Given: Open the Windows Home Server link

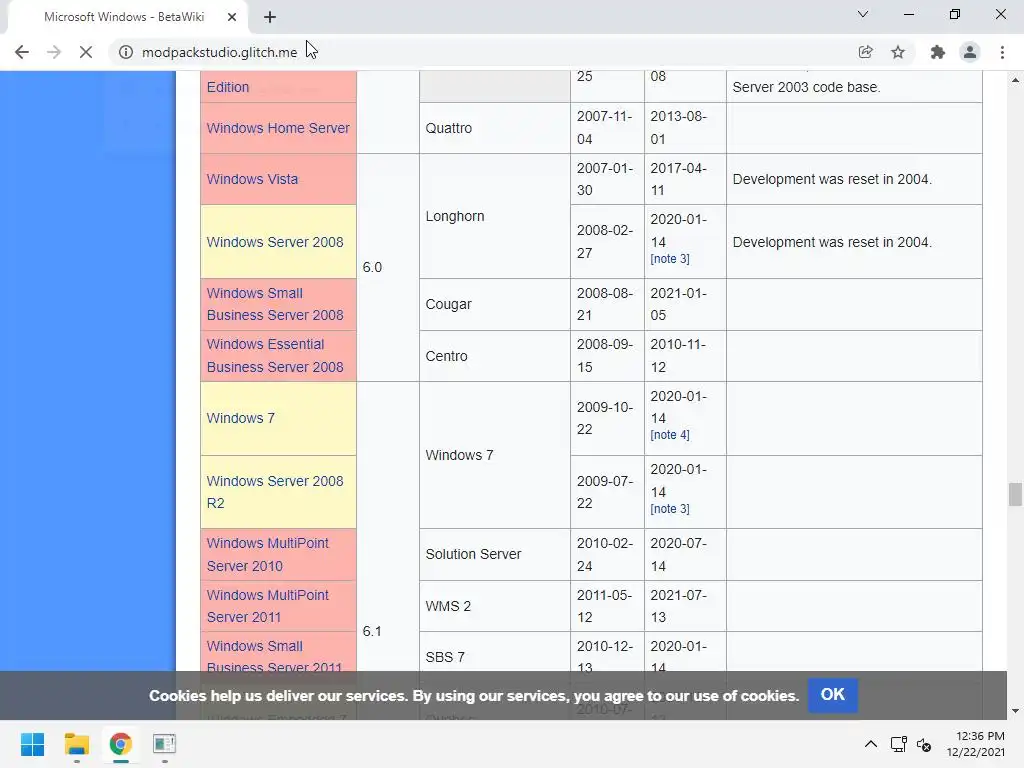Looking at the screenshot, I should pyautogui.click(x=278, y=128).
